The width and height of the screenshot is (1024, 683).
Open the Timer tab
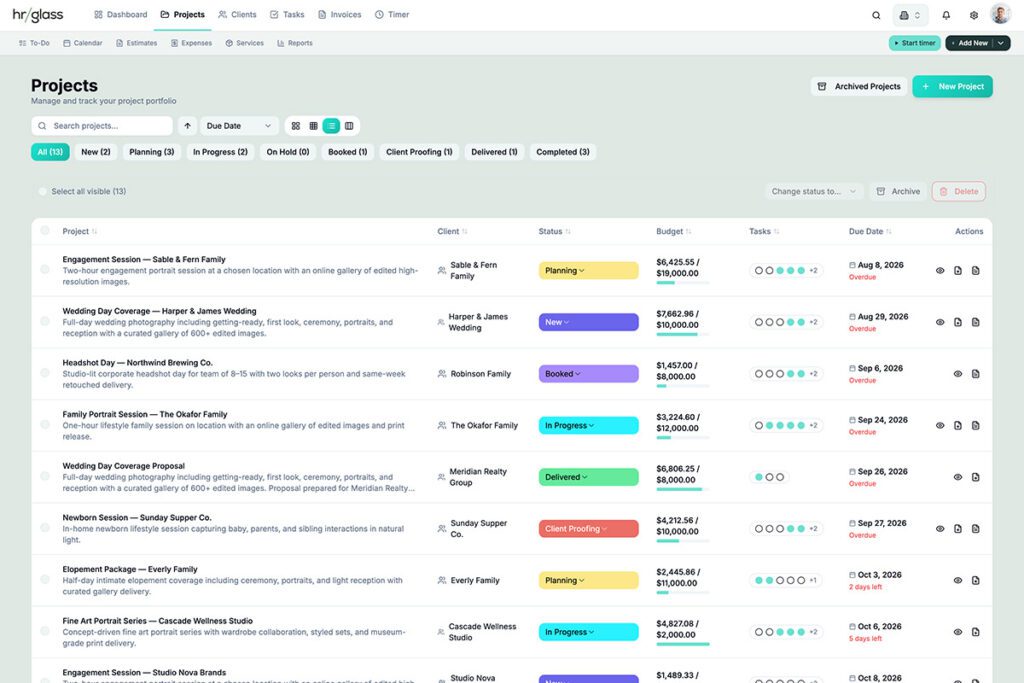392,14
